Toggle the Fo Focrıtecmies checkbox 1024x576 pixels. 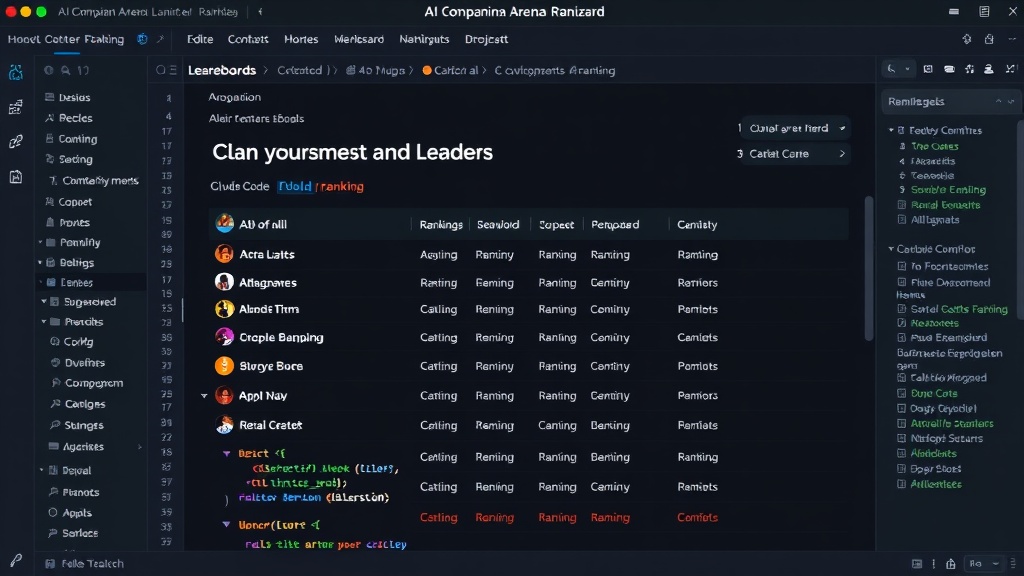(x=902, y=266)
